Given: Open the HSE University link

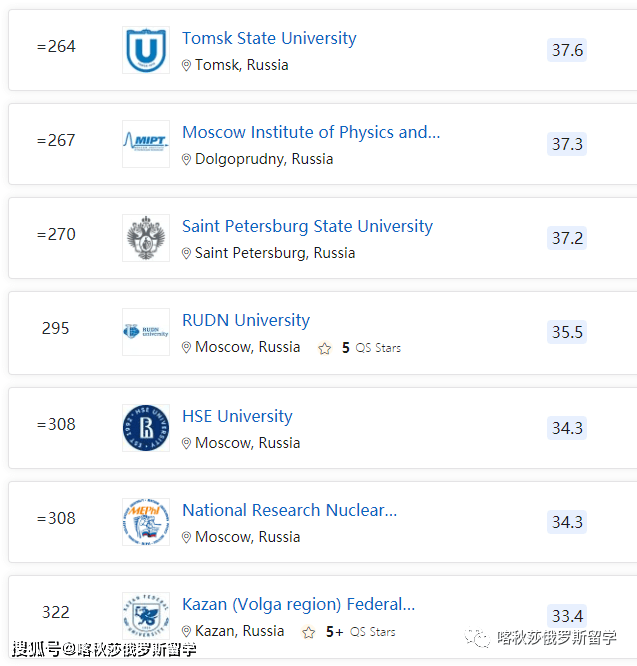Looking at the screenshot, I should (237, 416).
